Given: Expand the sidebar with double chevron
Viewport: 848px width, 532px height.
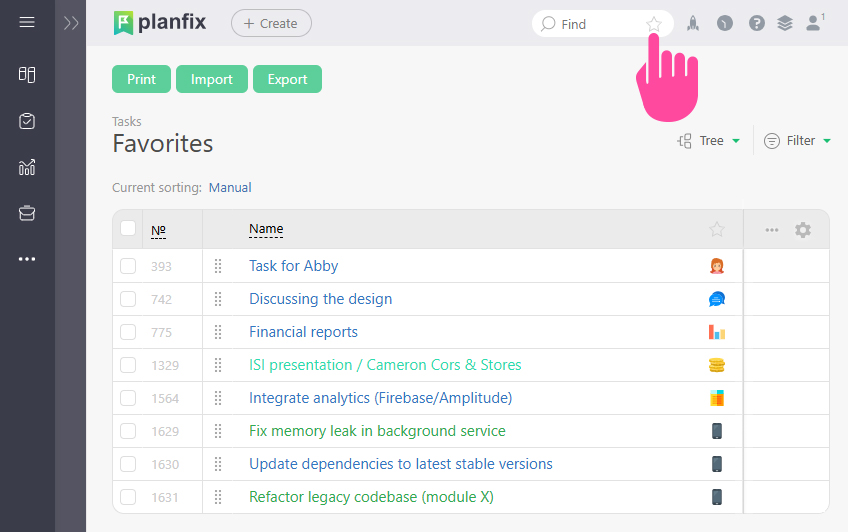Looking at the screenshot, I should tap(71, 23).
